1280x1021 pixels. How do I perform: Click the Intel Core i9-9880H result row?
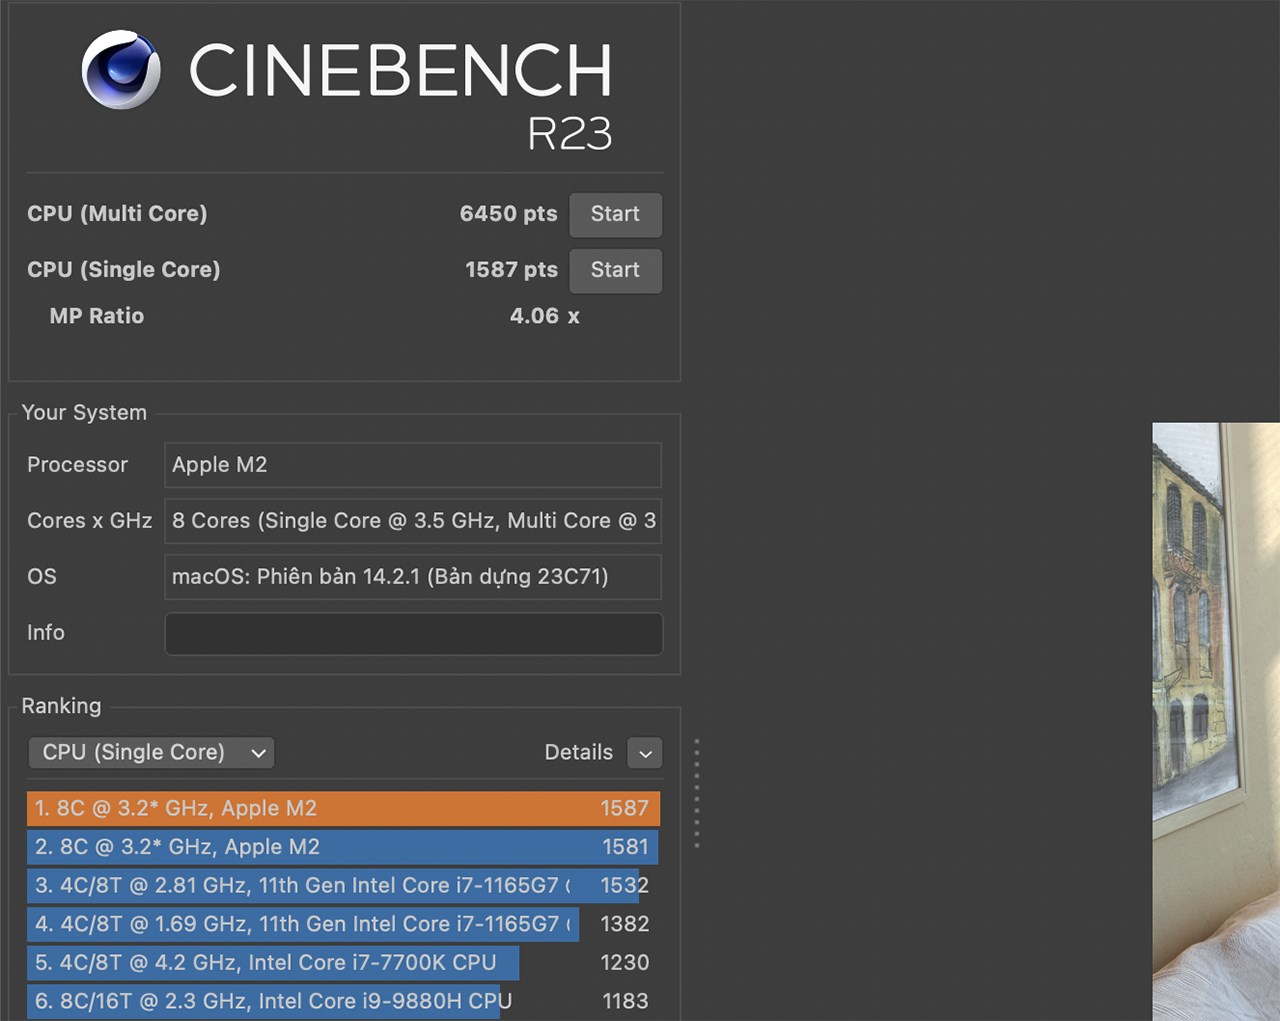265,1000
